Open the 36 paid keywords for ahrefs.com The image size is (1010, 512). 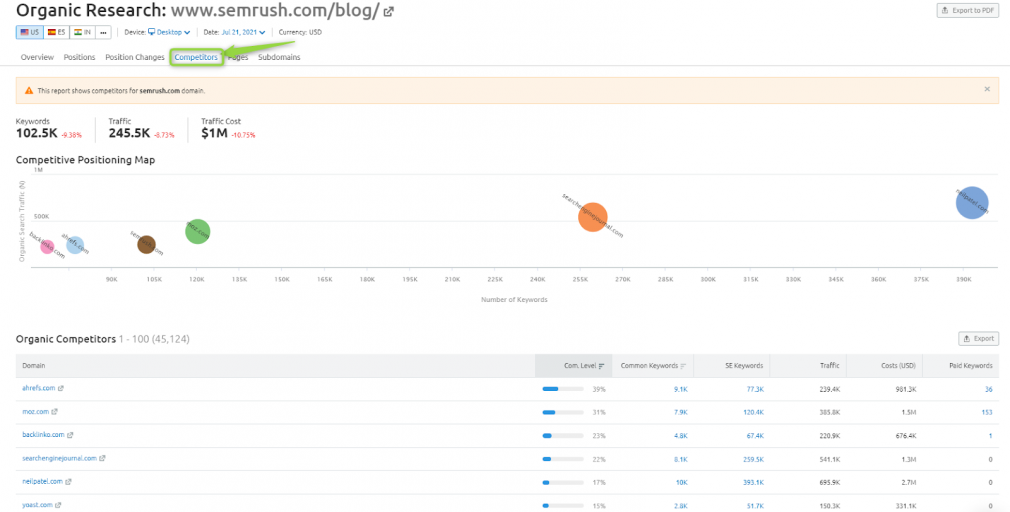coord(989,389)
